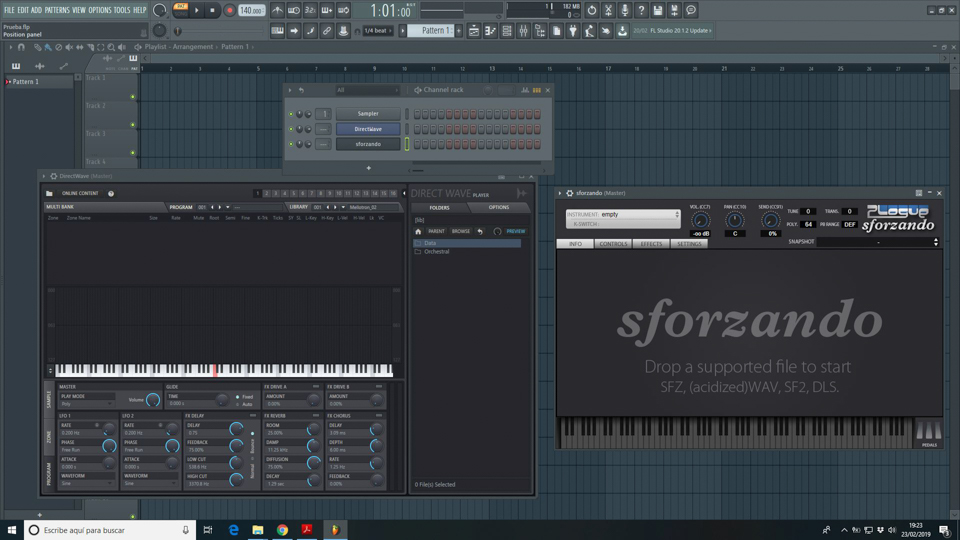Click the microphone one-click recording icon
Screen dimensions: 960x540
tap(624, 10)
